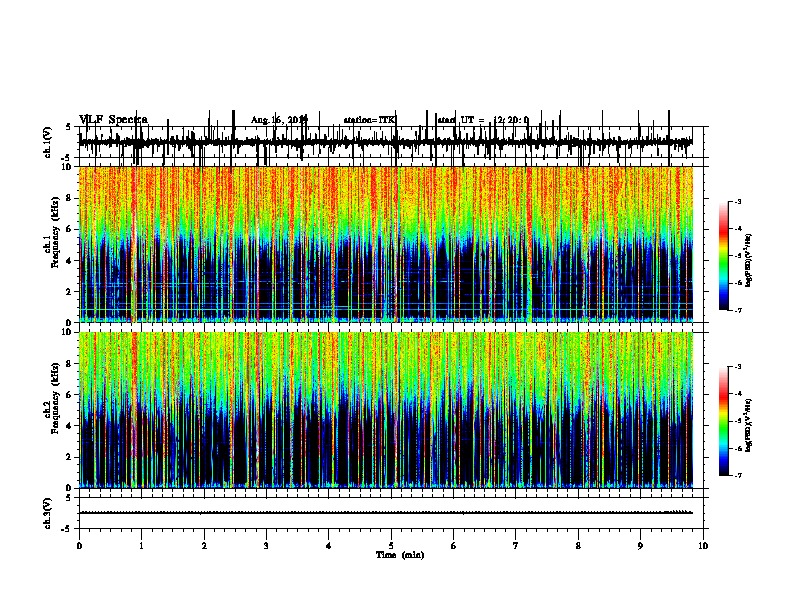This screenshot has width=792, height=612.
Task: Click the "8" kHz tick on the ch.2 spectrogram
Action: 69,364
